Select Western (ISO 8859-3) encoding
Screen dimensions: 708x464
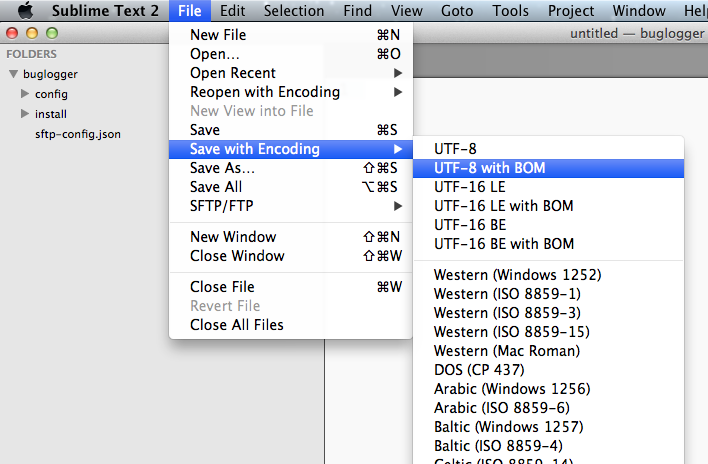tap(549, 313)
